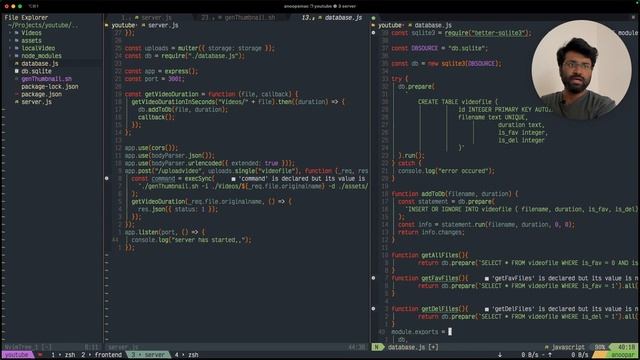Open genThumbnail.sh in the file explorer
The image size is (640, 360).
[x=46, y=79]
